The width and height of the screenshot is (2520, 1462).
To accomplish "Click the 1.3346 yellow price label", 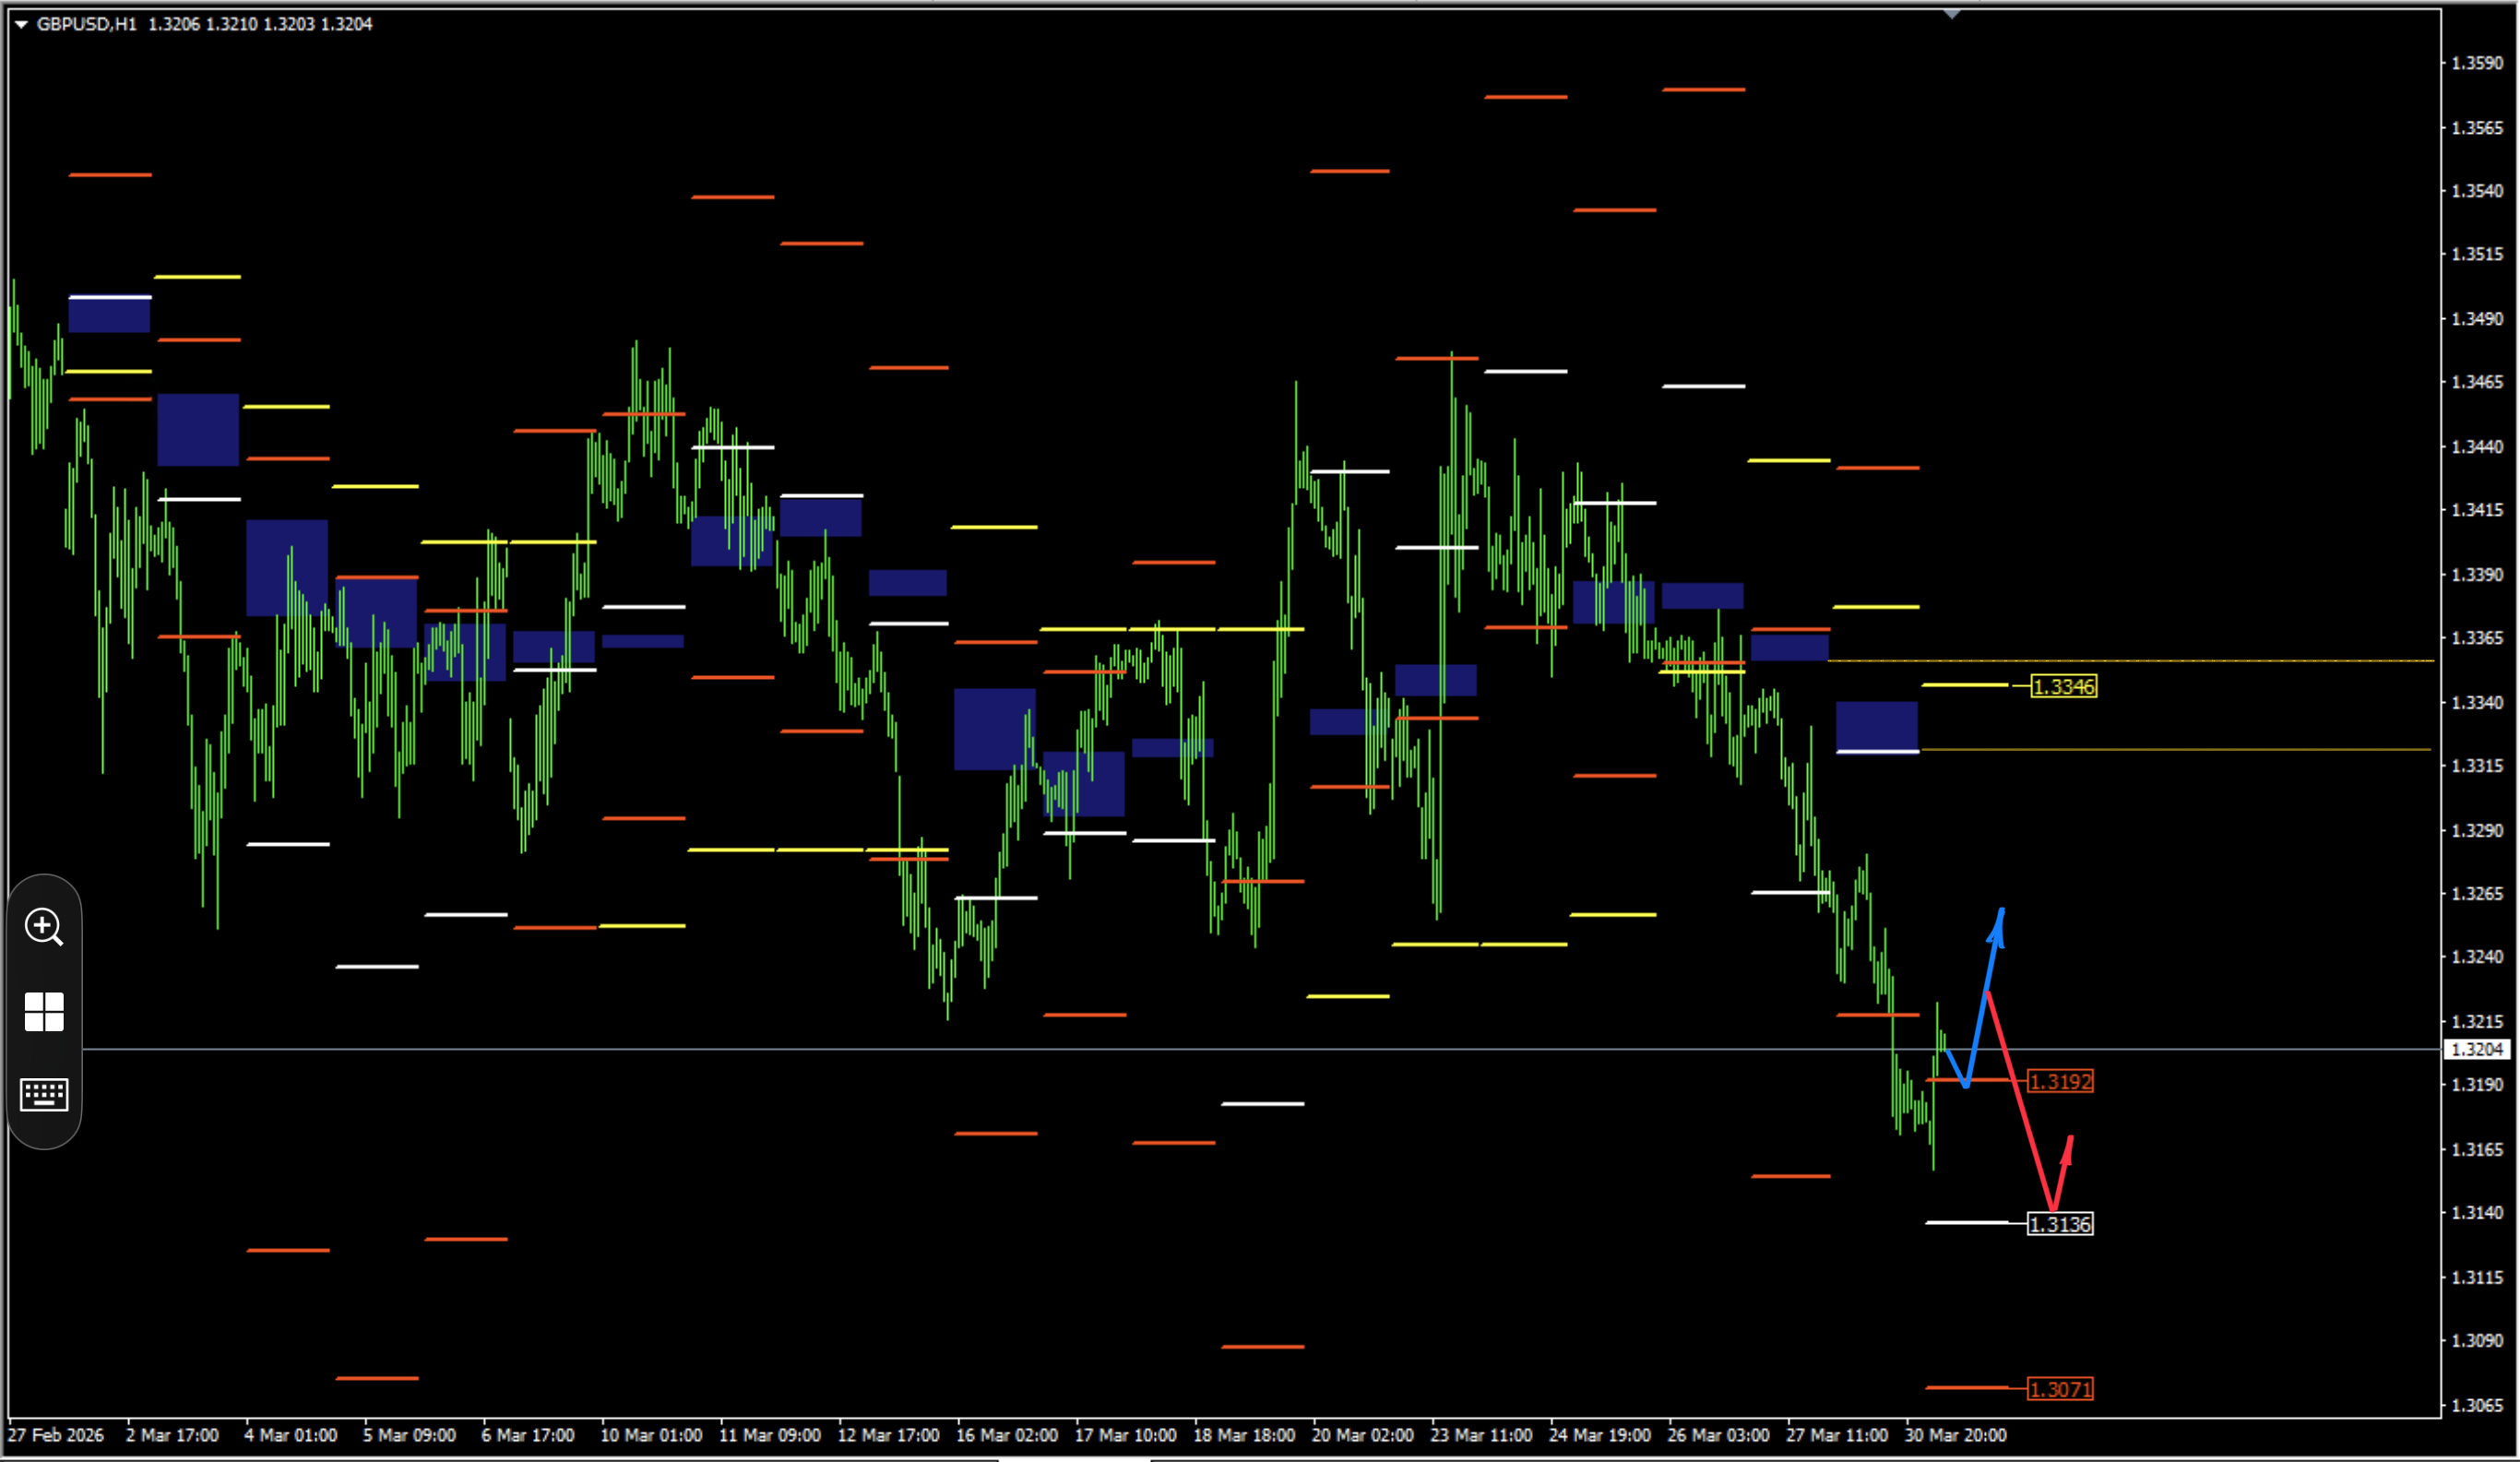I will pos(2063,686).
